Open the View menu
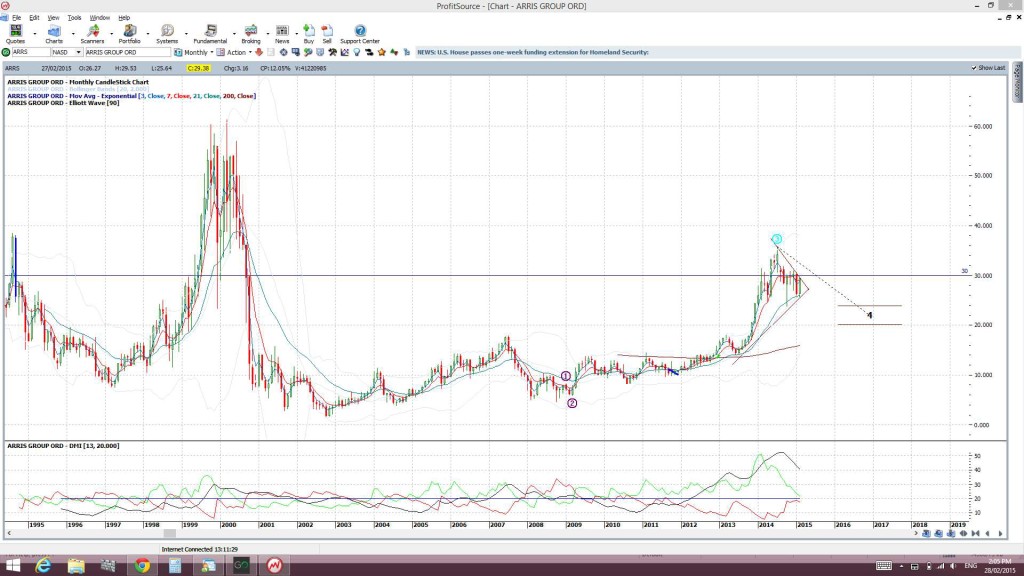Image resolution: width=1024 pixels, height=576 pixels. [x=54, y=18]
